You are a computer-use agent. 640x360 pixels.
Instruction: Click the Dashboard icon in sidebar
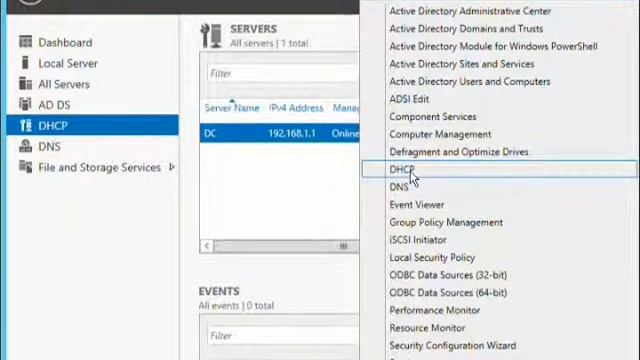(x=25, y=42)
